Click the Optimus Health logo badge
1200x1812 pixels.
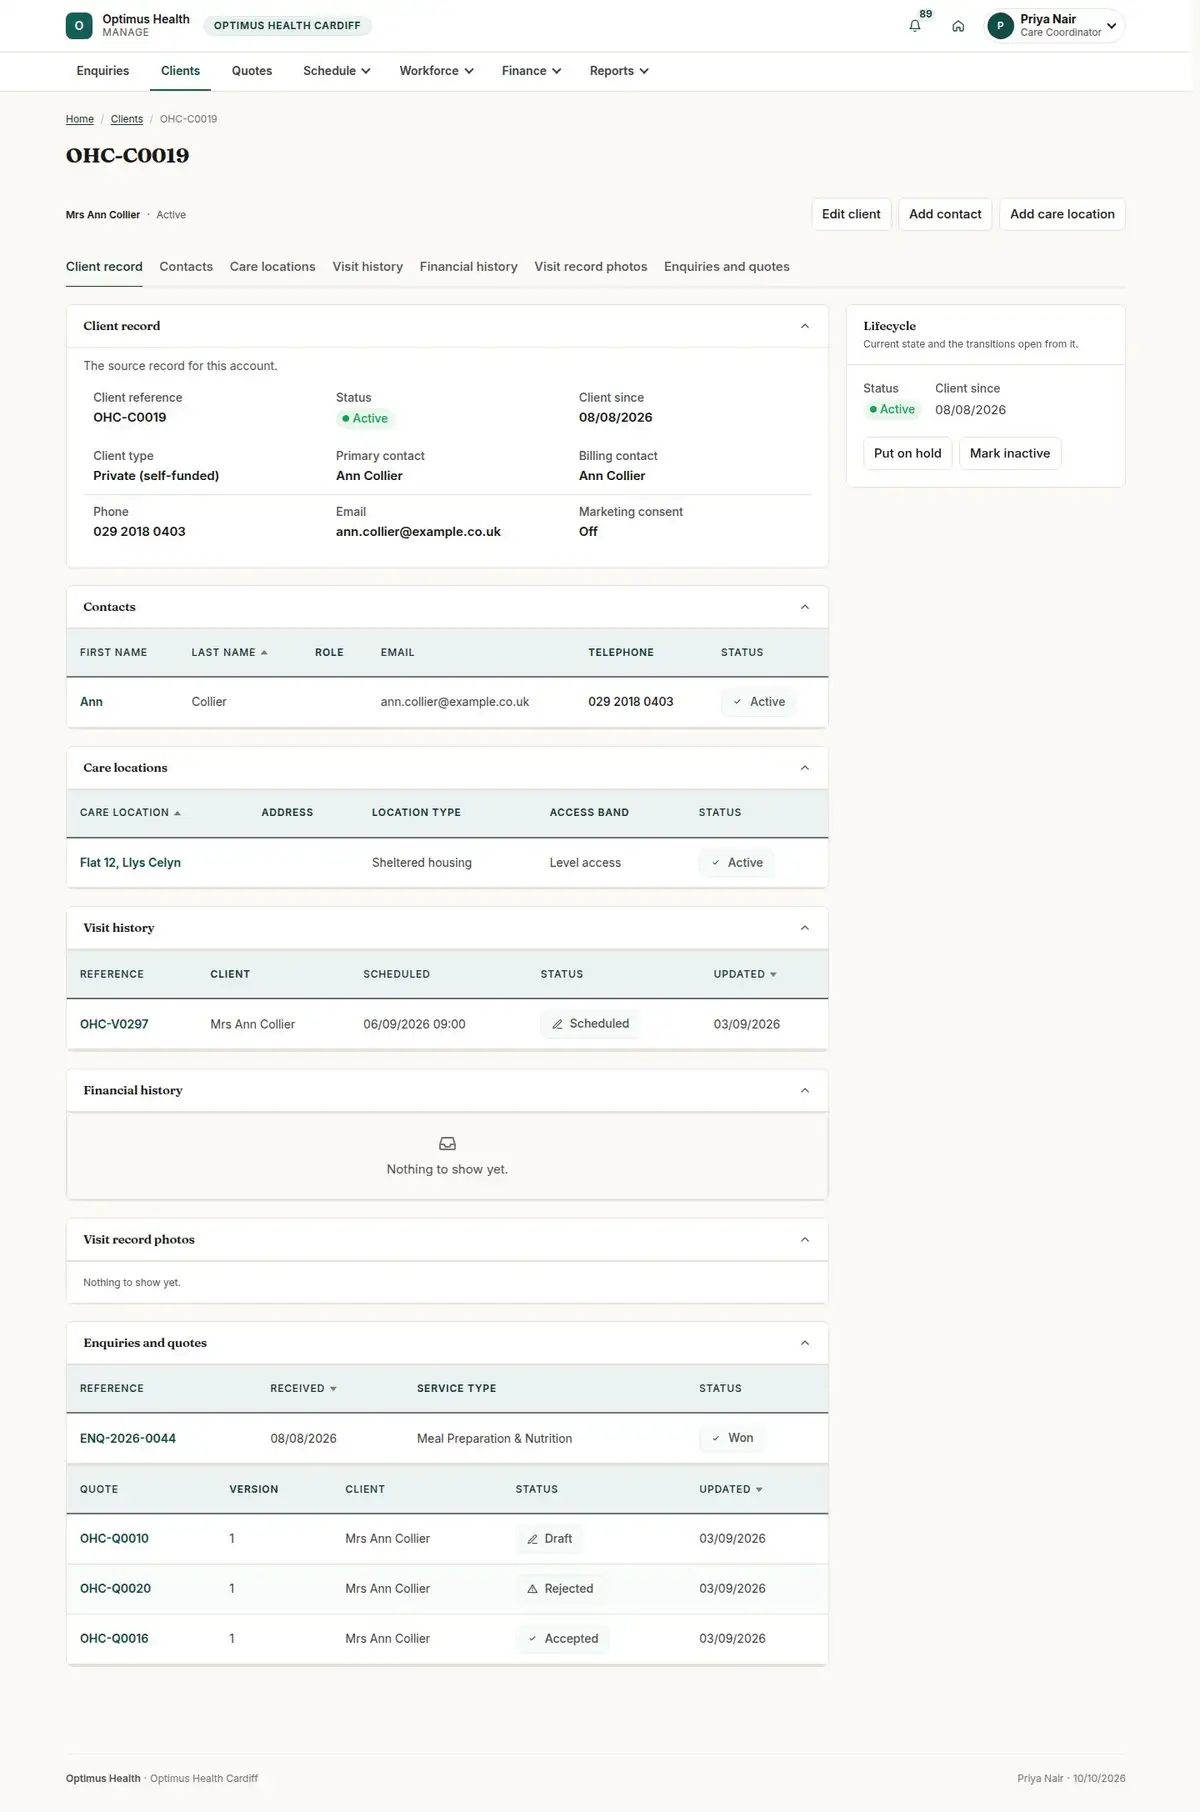tap(79, 26)
